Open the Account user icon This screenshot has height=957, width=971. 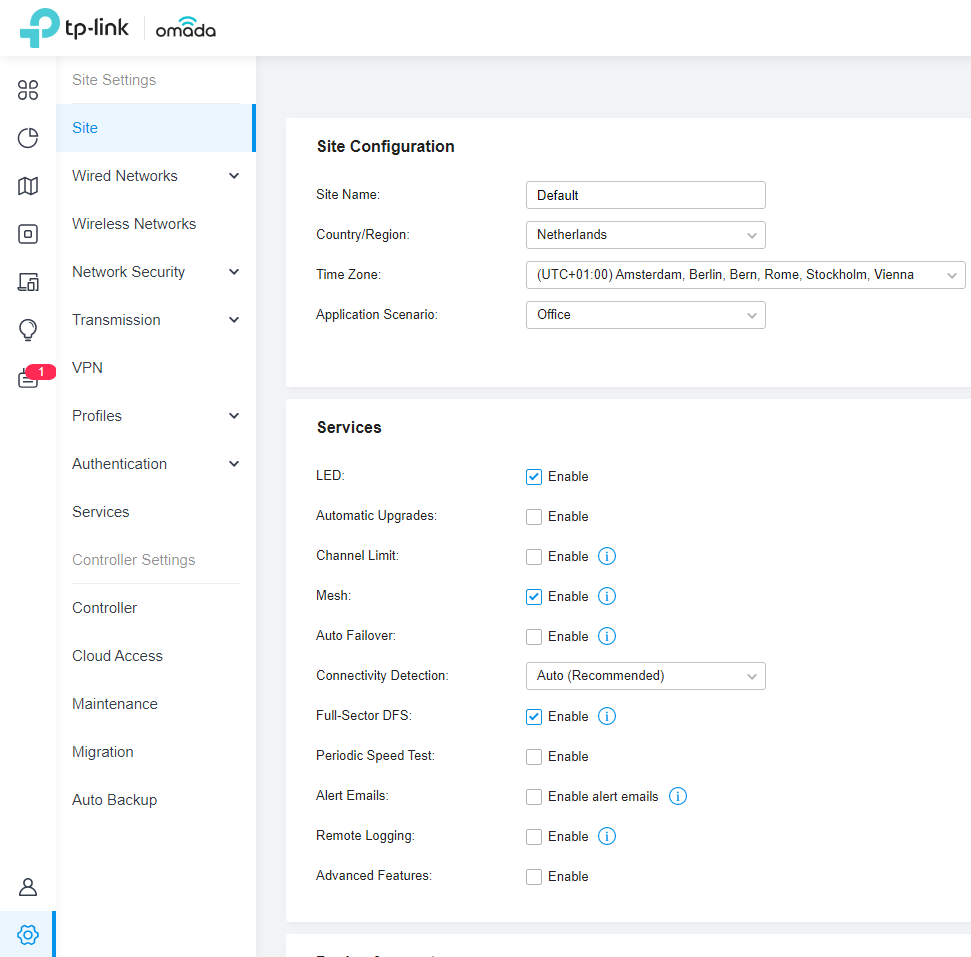pyautogui.click(x=28, y=887)
